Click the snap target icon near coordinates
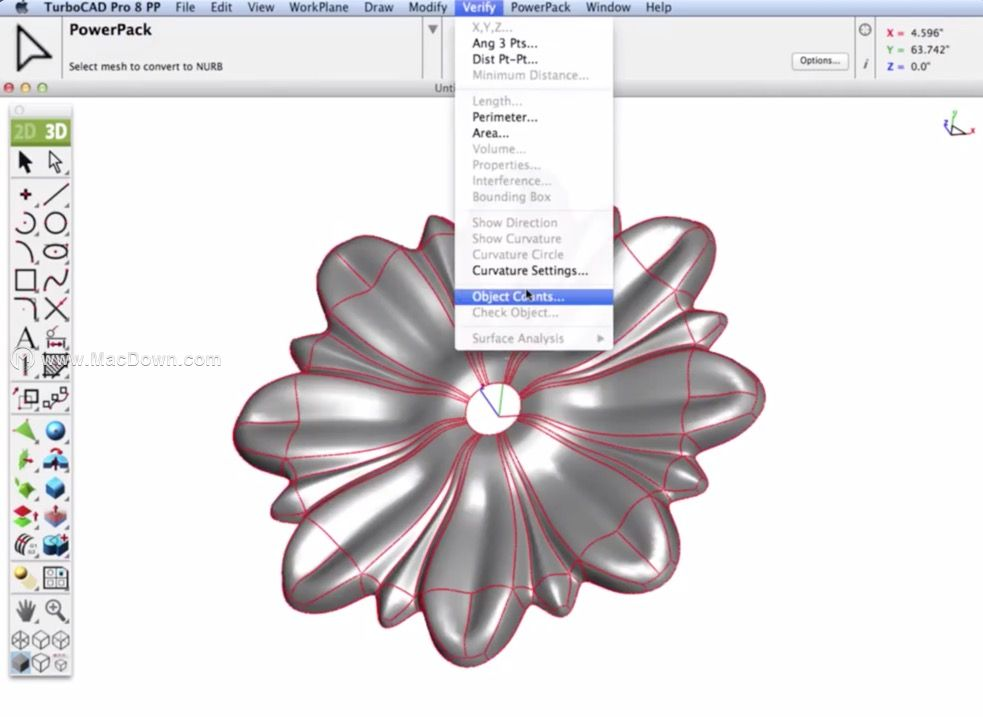The image size is (983, 717). (865, 29)
